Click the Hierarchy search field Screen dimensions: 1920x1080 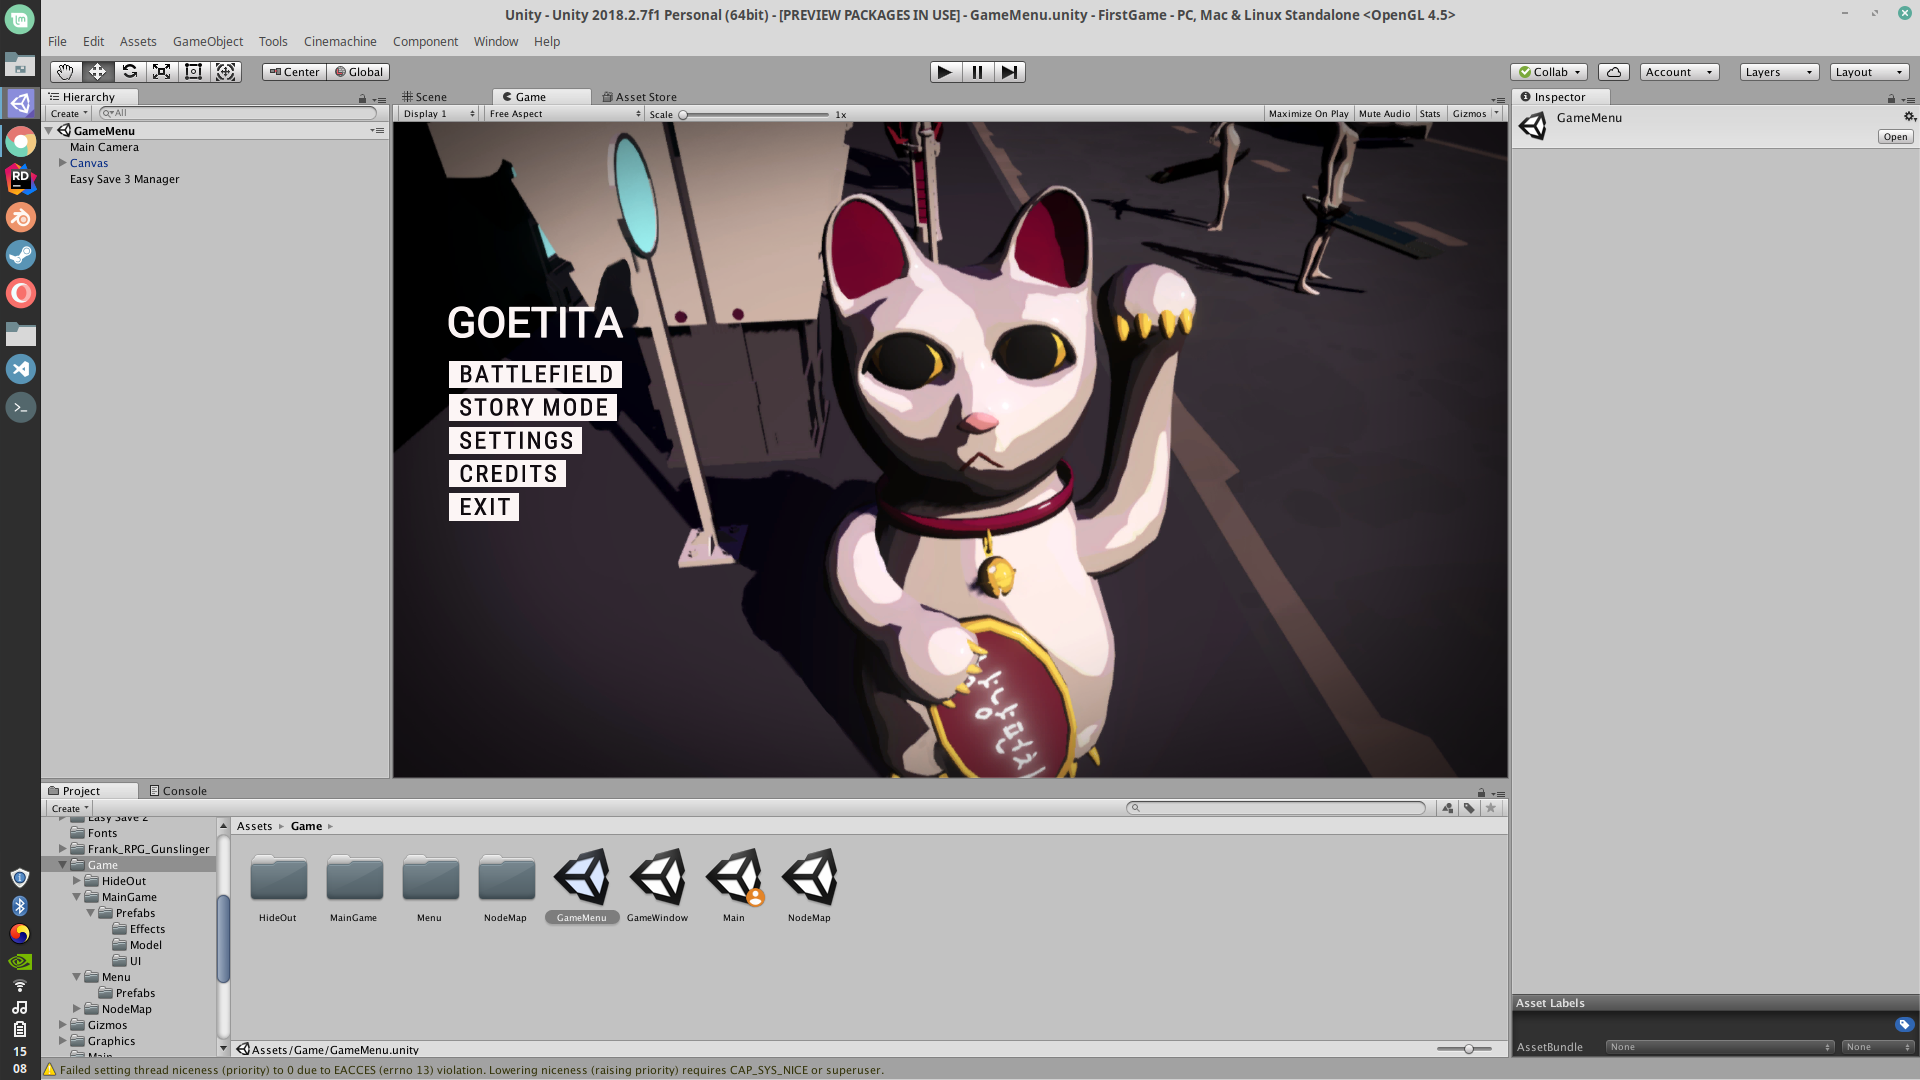pos(238,114)
